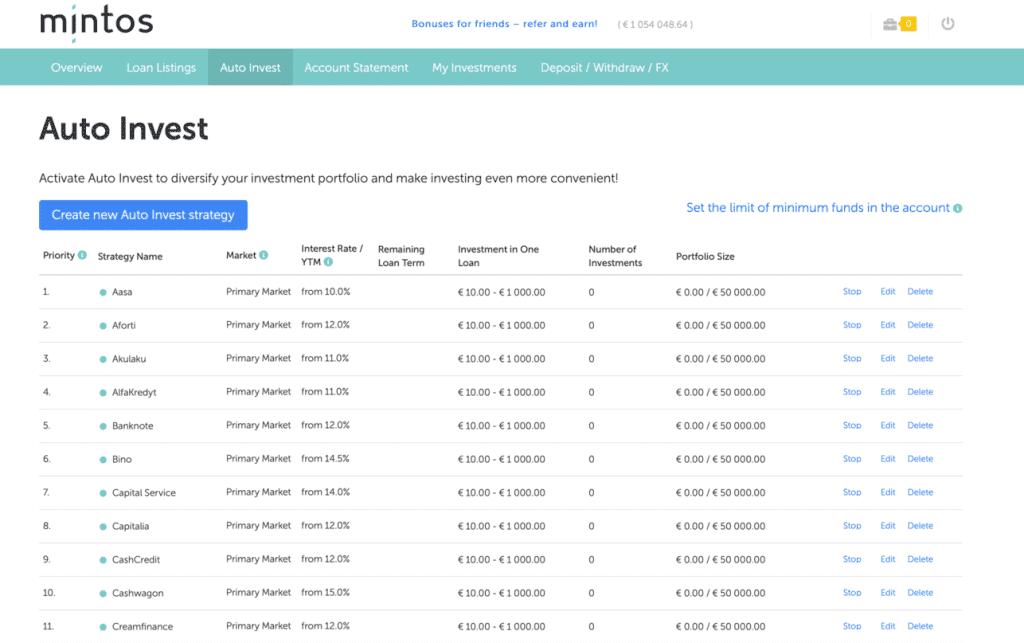The height and width of the screenshot is (643, 1024).
Task: Click the Mintos logo
Action: point(96,24)
